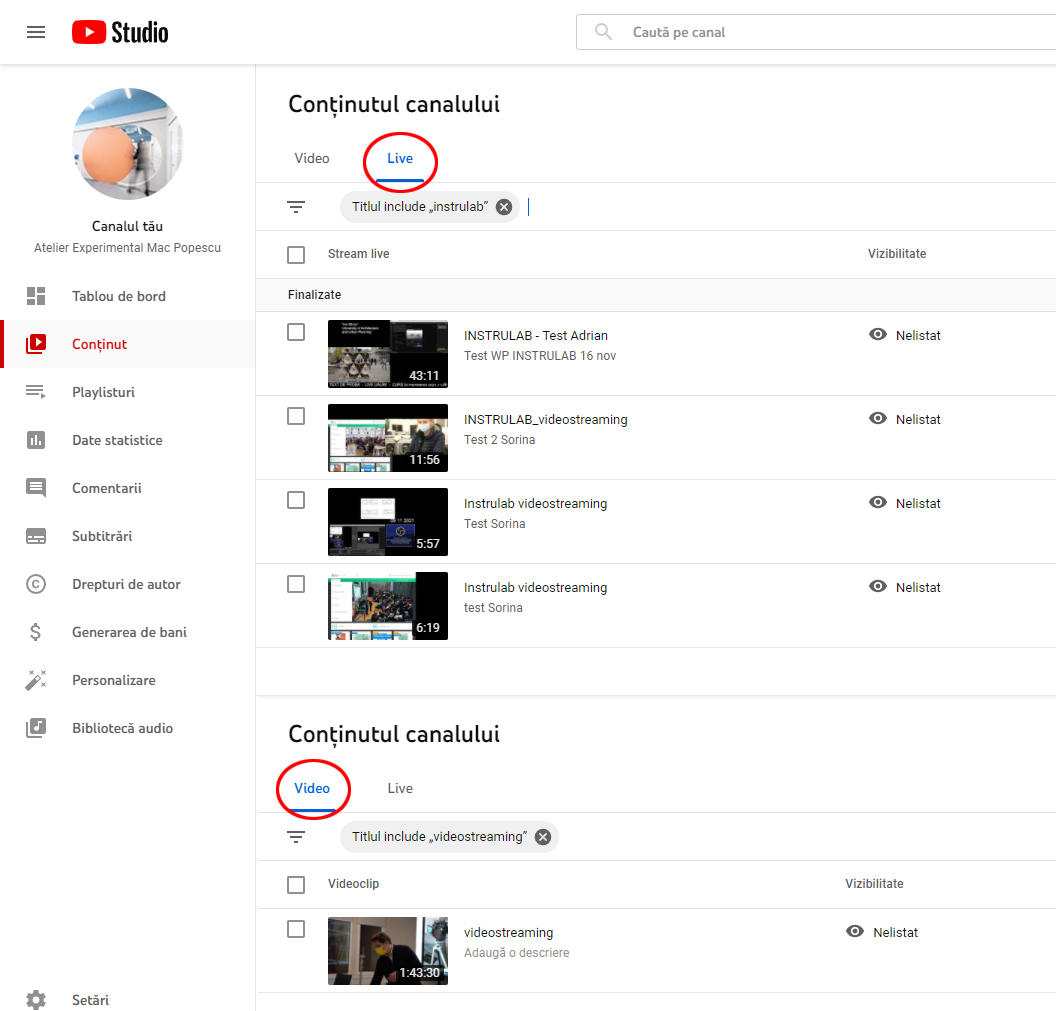Open Tablou de bord dashboard icon
1056x1011 pixels.
point(36,296)
